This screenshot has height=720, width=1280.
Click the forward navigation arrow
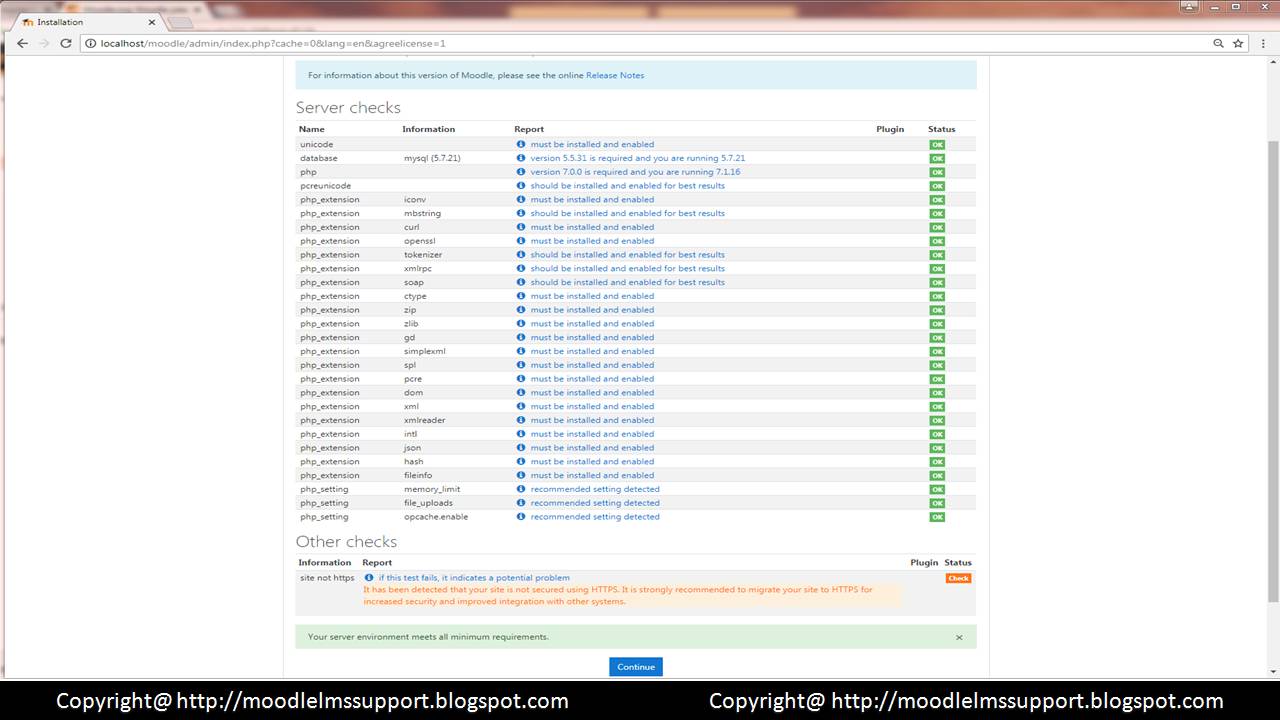click(44, 43)
